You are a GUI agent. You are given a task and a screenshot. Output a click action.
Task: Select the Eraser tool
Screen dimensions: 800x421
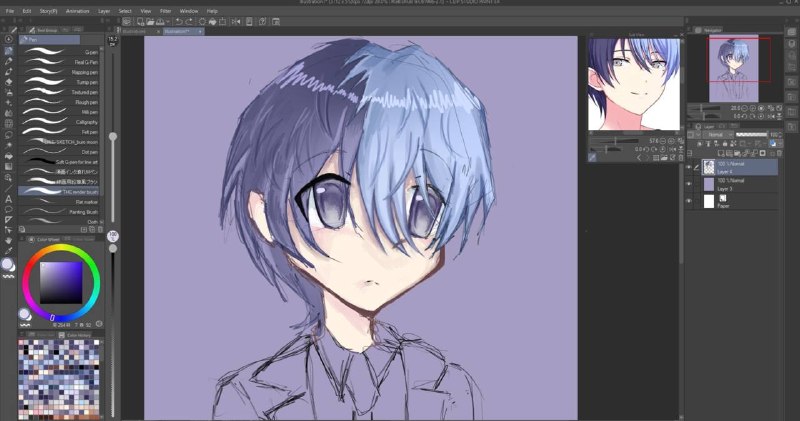8,82
